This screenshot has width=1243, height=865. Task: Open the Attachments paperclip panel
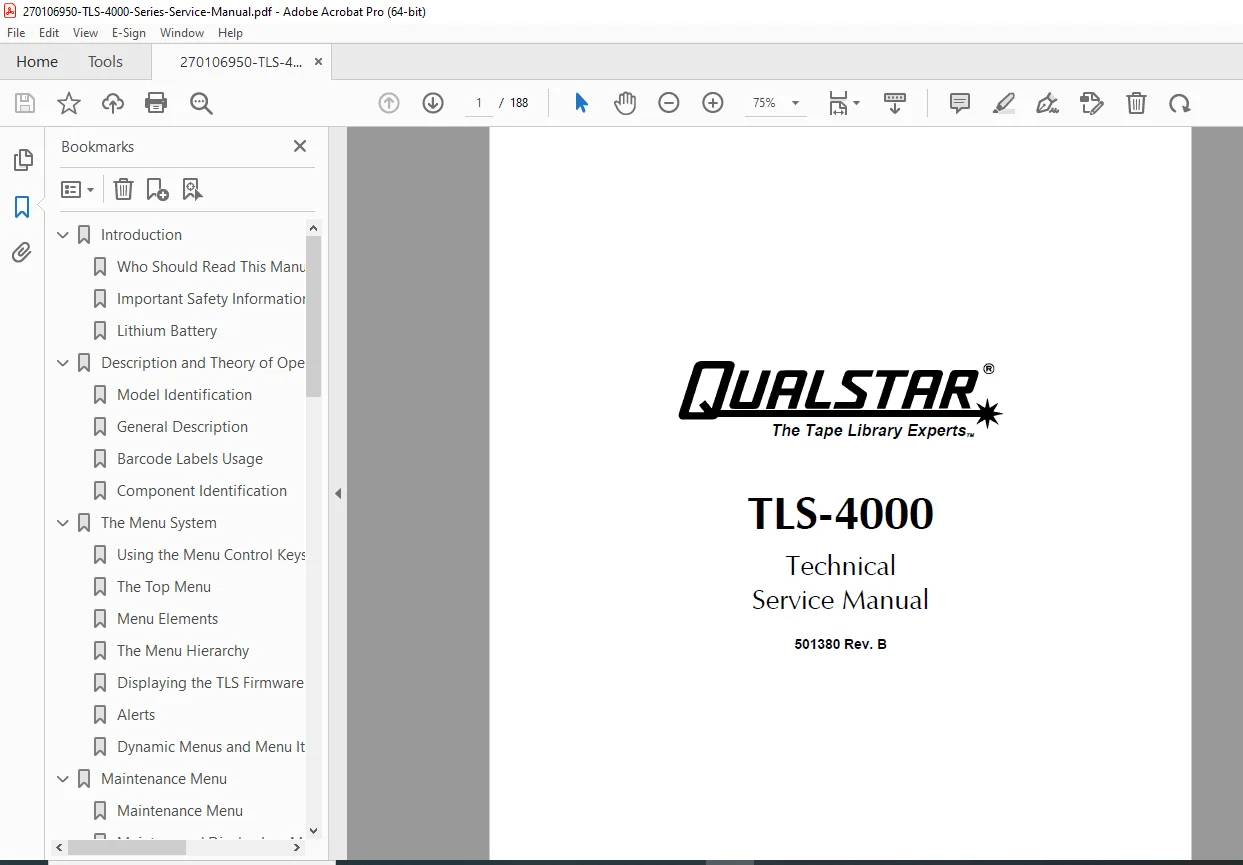tap(22, 253)
